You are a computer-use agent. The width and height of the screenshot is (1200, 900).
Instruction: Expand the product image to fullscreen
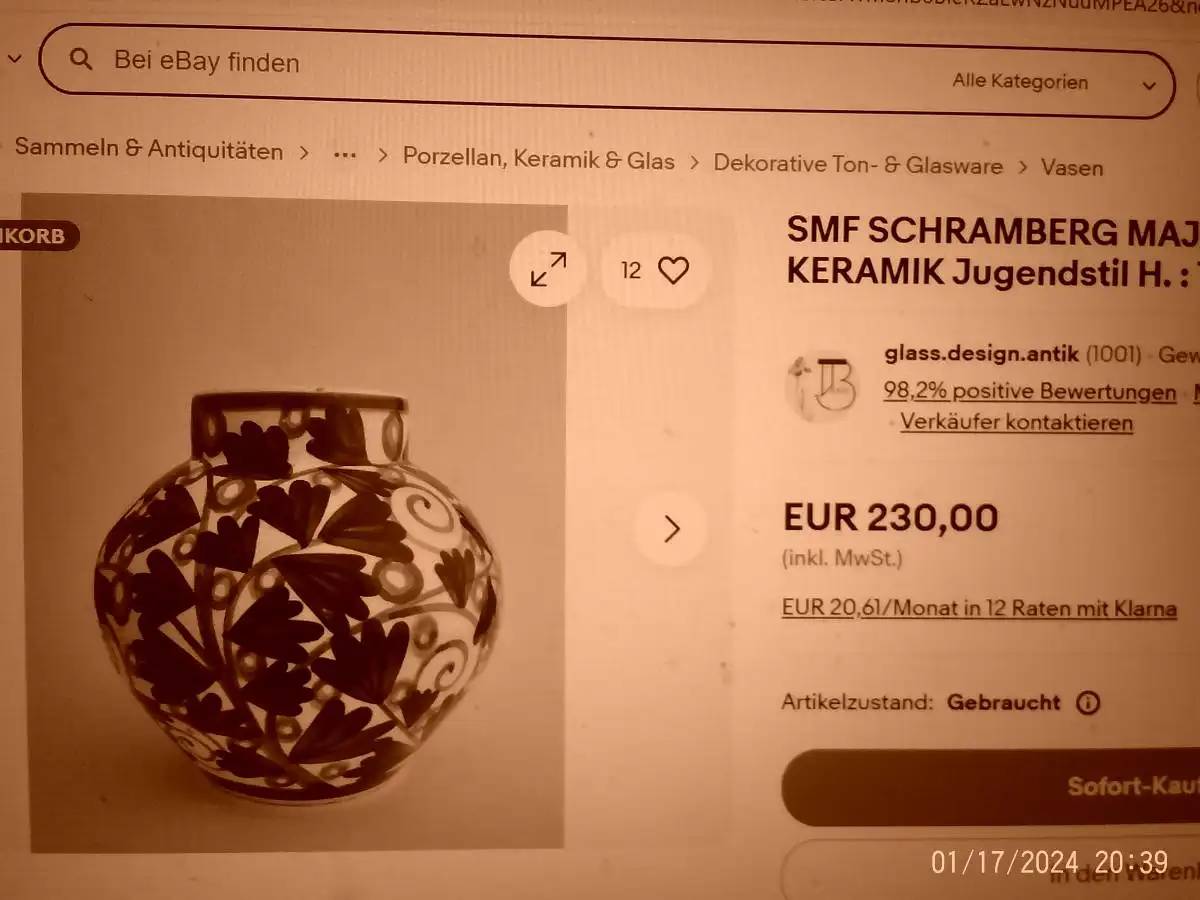[548, 270]
